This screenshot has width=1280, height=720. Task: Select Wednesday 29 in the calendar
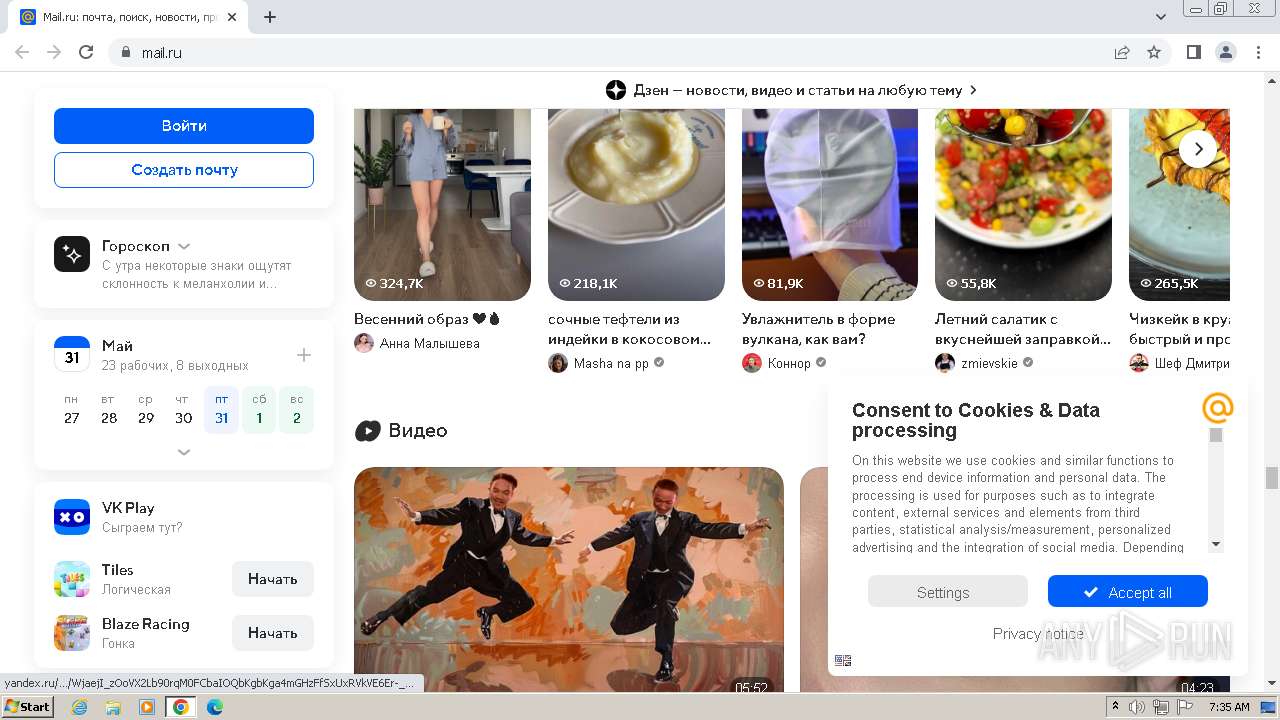click(x=146, y=410)
